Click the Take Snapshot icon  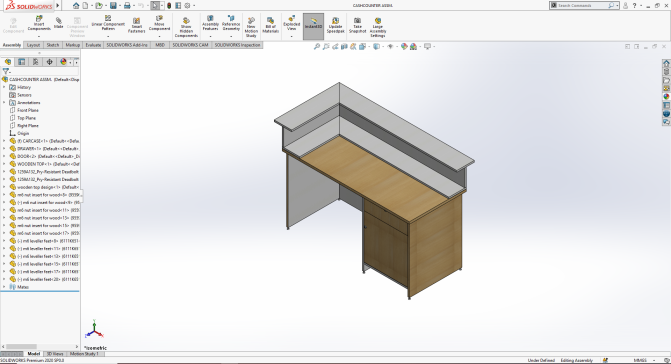pyautogui.click(x=357, y=25)
